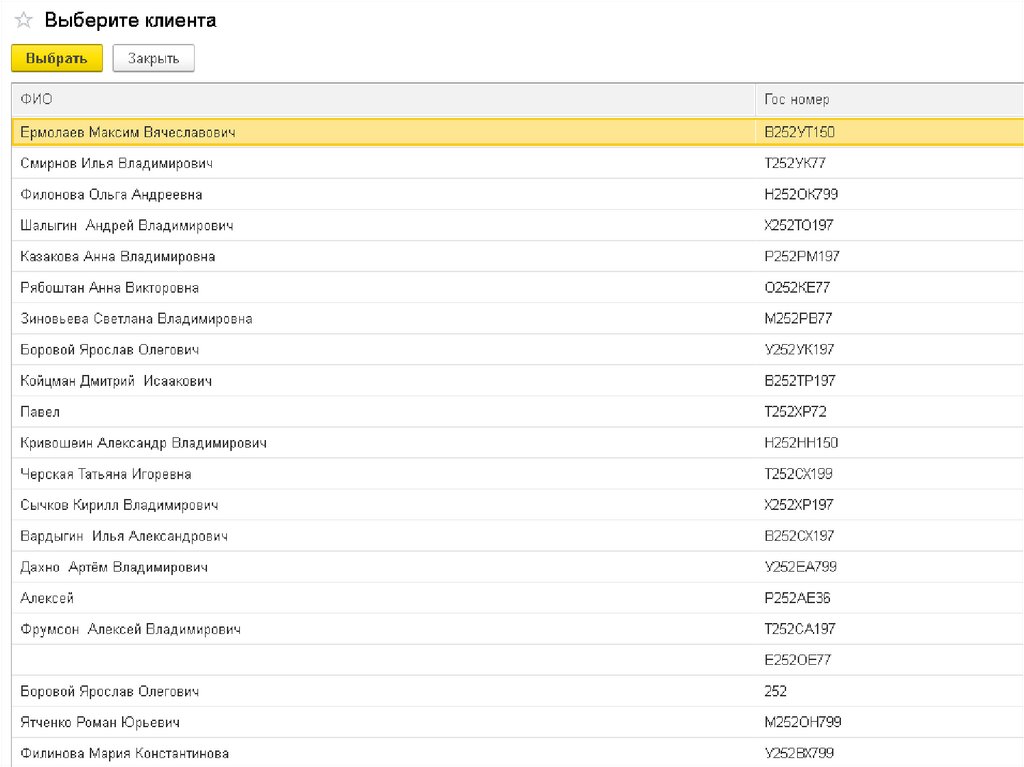The height and width of the screenshot is (767, 1024).
Task: Select Рябоштан Анна Викторовна entry
Action: point(110,287)
